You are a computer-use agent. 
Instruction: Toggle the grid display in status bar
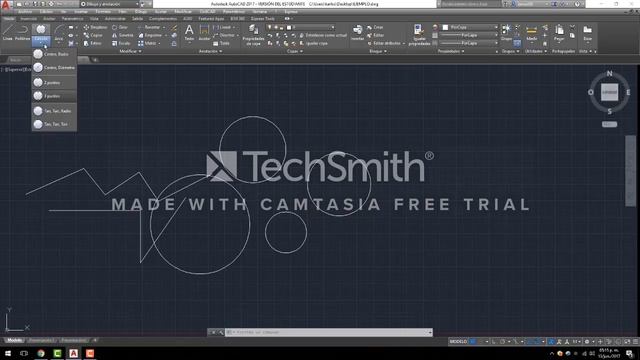pos(472,341)
